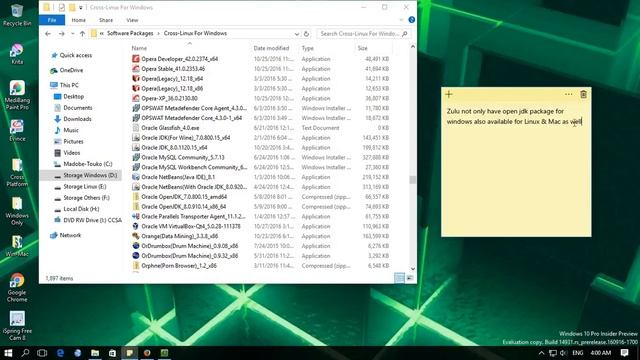Expand address bar history dropdown
The image size is (640, 360).
click(x=297, y=33)
